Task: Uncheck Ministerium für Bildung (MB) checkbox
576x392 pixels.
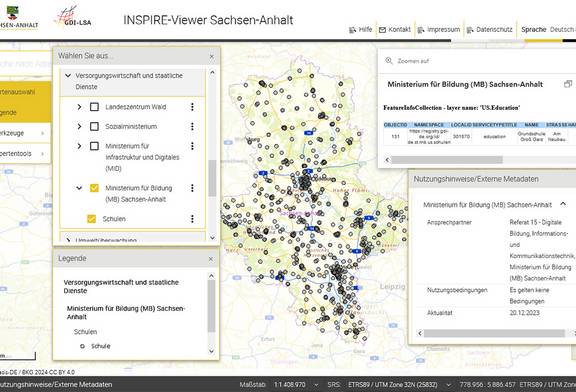Action: coord(94,188)
